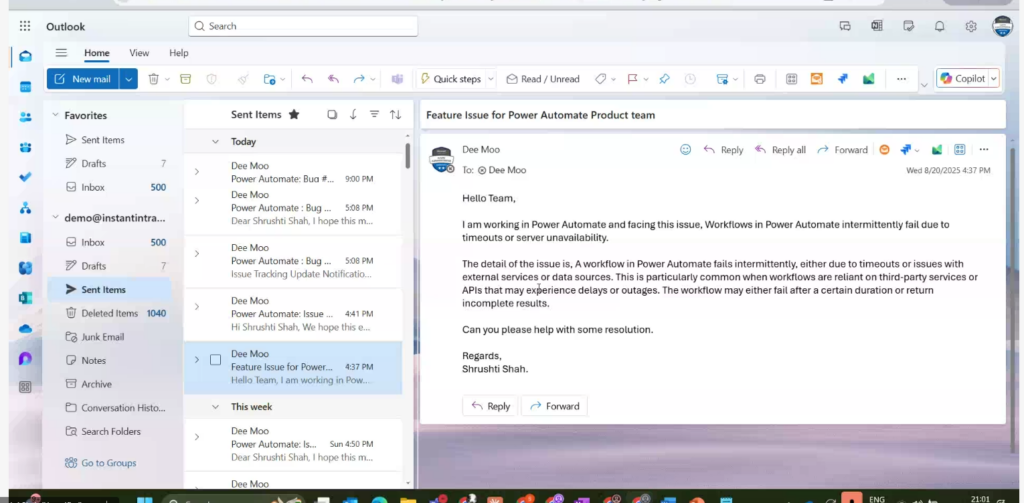Click ENG language indicator in system tray
The height and width of the screenshot is (503, 1024).
[x=876, y=499]
